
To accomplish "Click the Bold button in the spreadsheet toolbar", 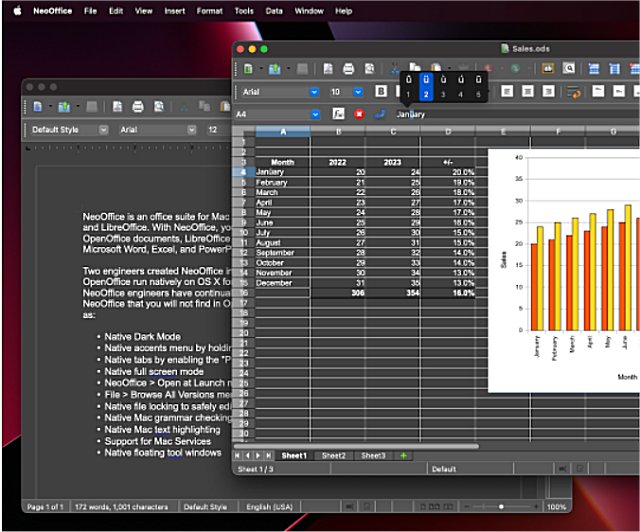I will click(x=380, y=92).
